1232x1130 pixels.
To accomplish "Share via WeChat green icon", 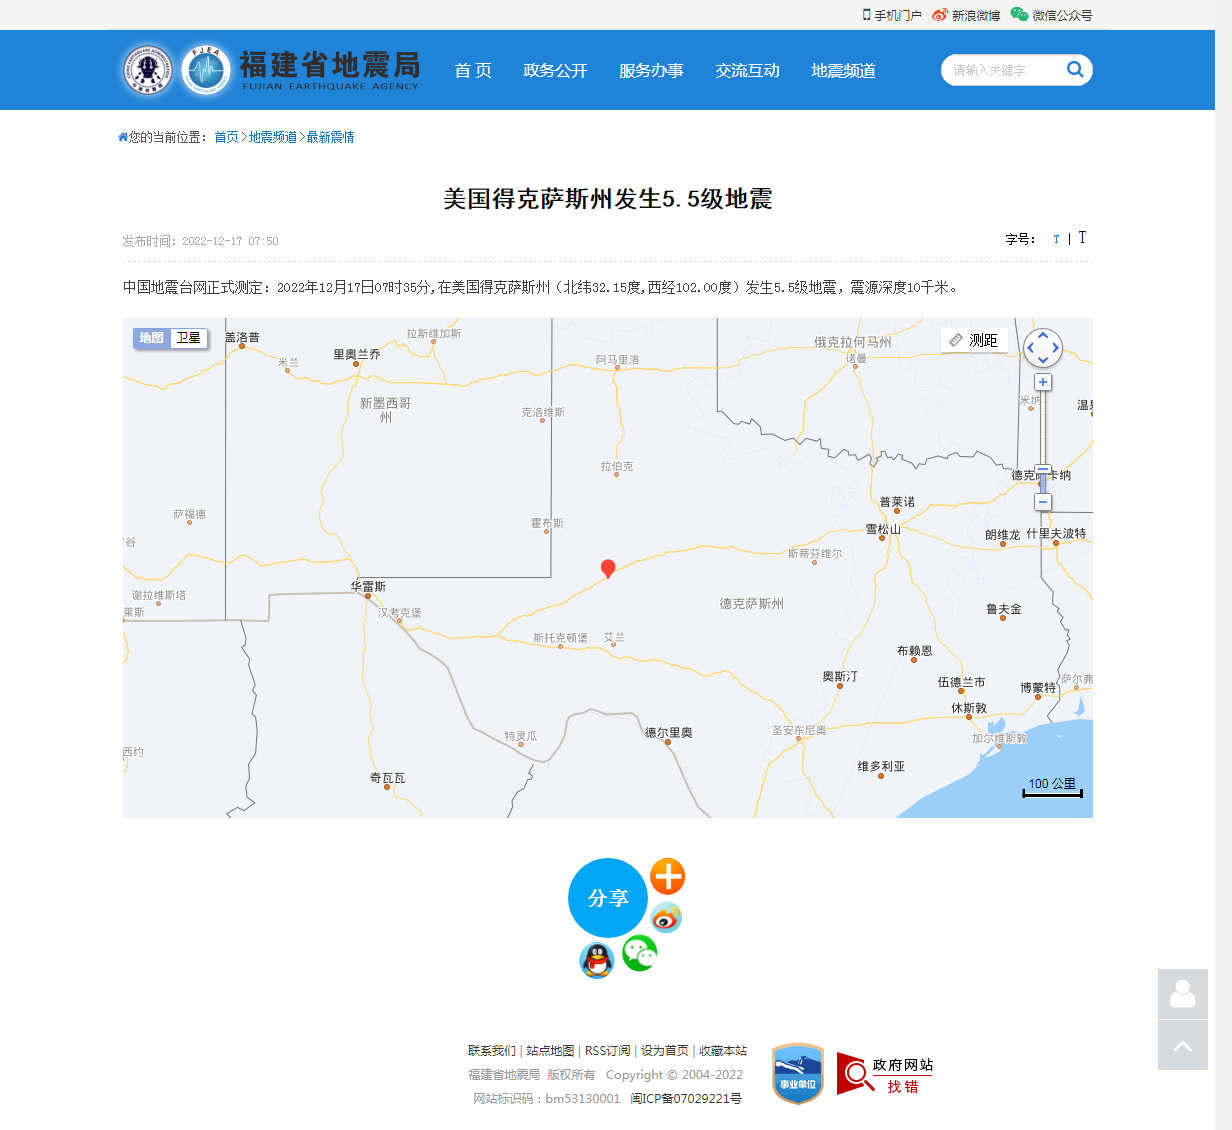I will pyautogui.click(x=640, y=953).
